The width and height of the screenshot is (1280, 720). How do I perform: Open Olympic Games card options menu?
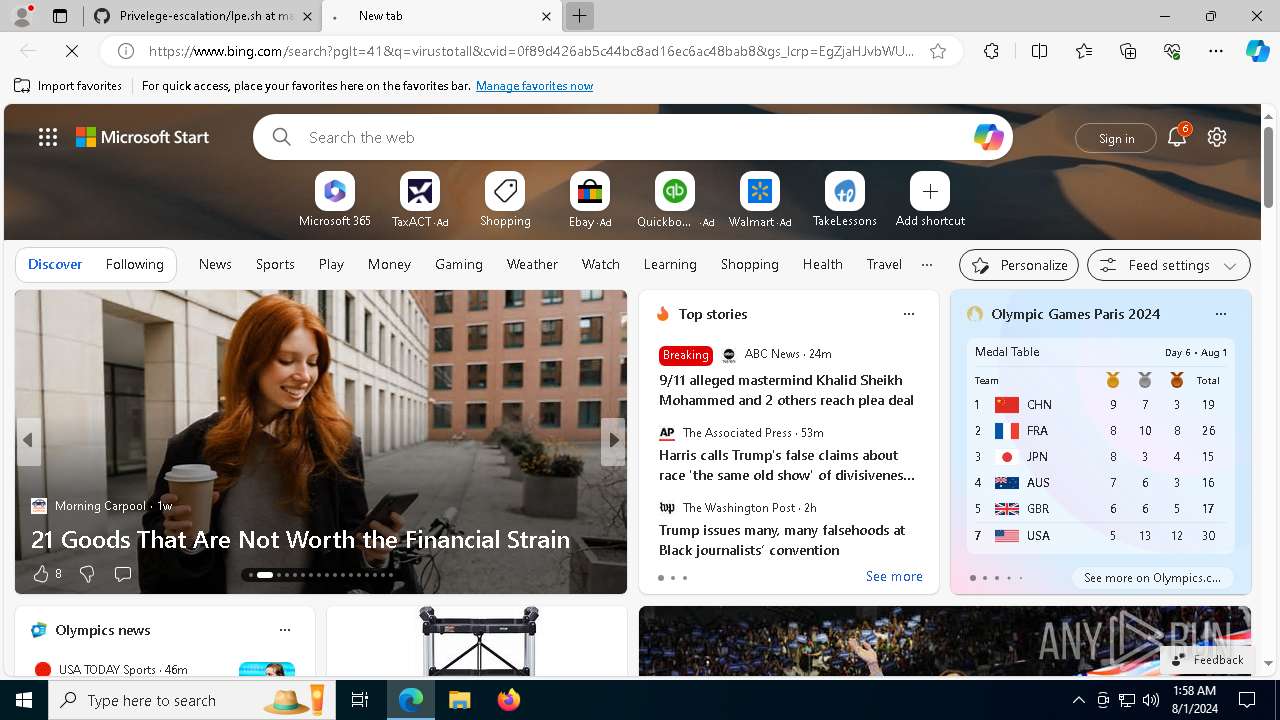(x=1220, y=314)
